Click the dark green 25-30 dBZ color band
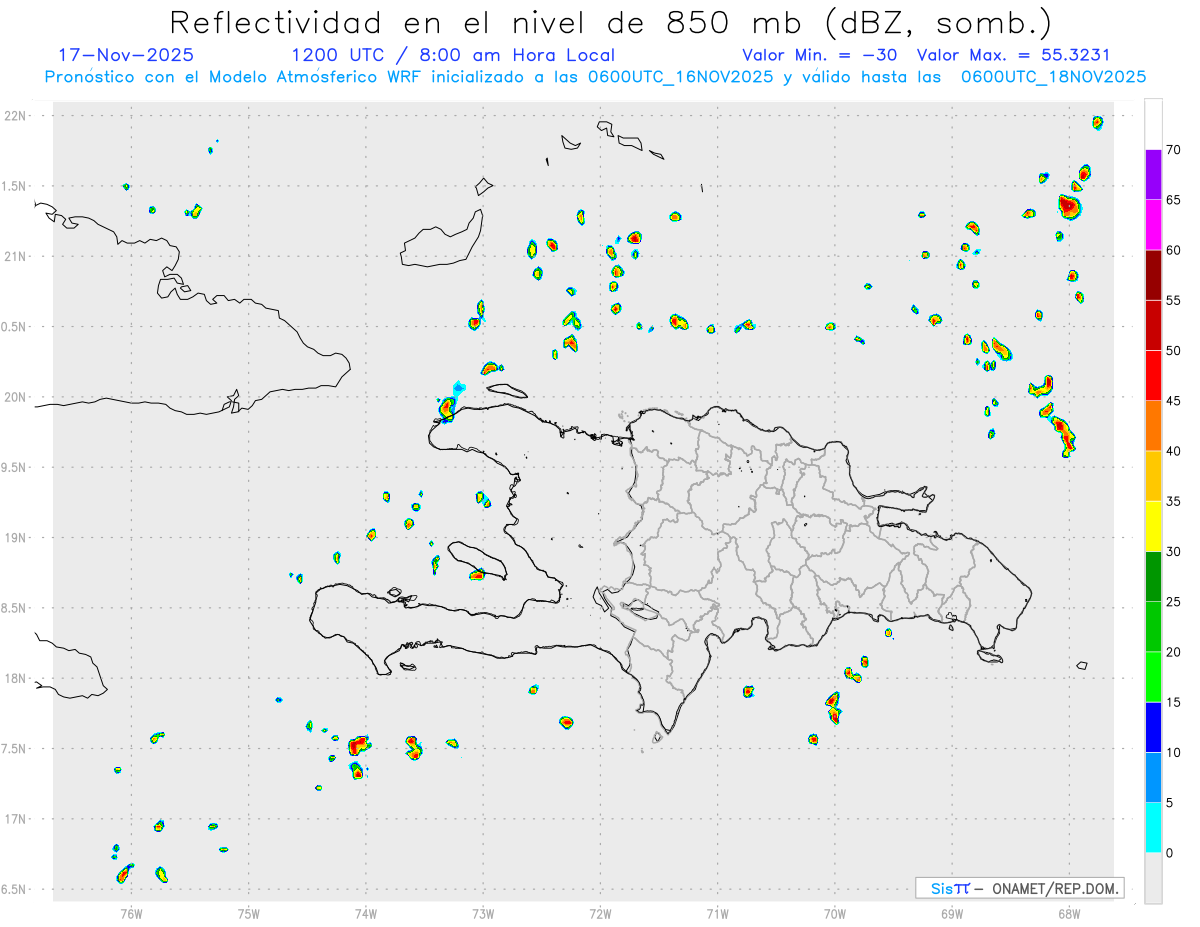The width and height of the screenshot is (1200, 927). click(1153, 576)
